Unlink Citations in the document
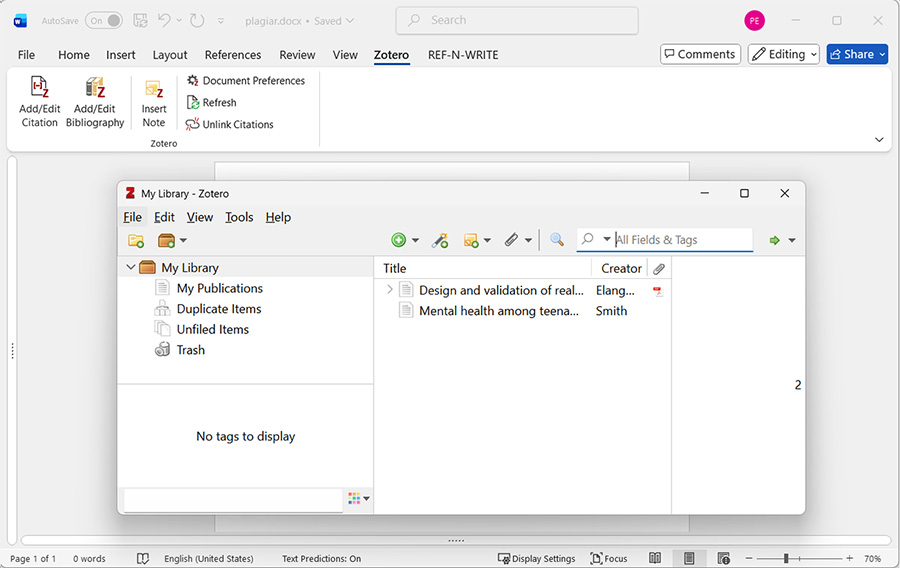Image resolution: width=900 pixels, height=568 pixels. click(230, 125)
